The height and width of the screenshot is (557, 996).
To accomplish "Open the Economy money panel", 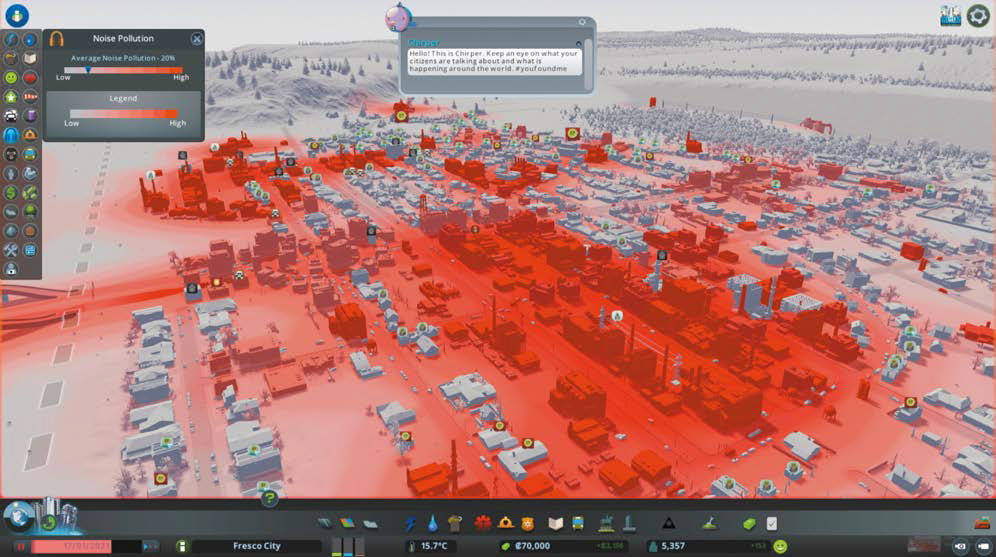I will coord(750,524).
